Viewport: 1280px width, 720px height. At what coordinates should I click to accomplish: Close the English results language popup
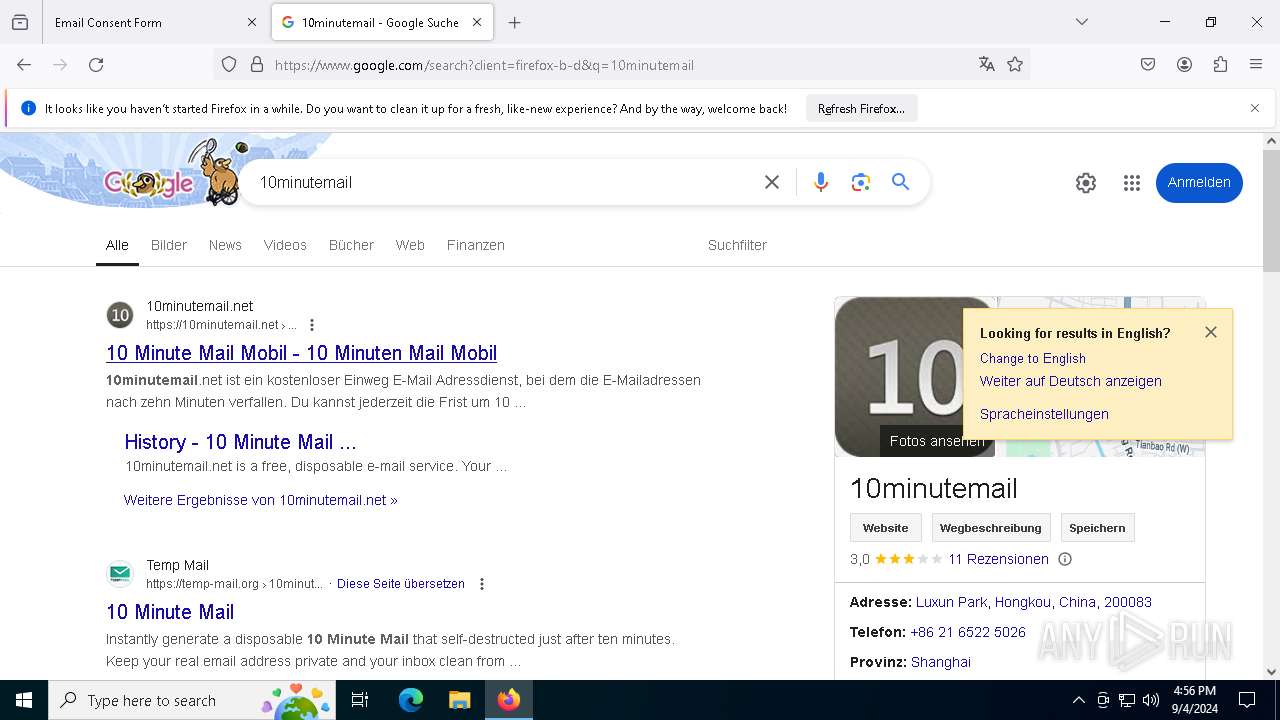[x=1211, y=332]
